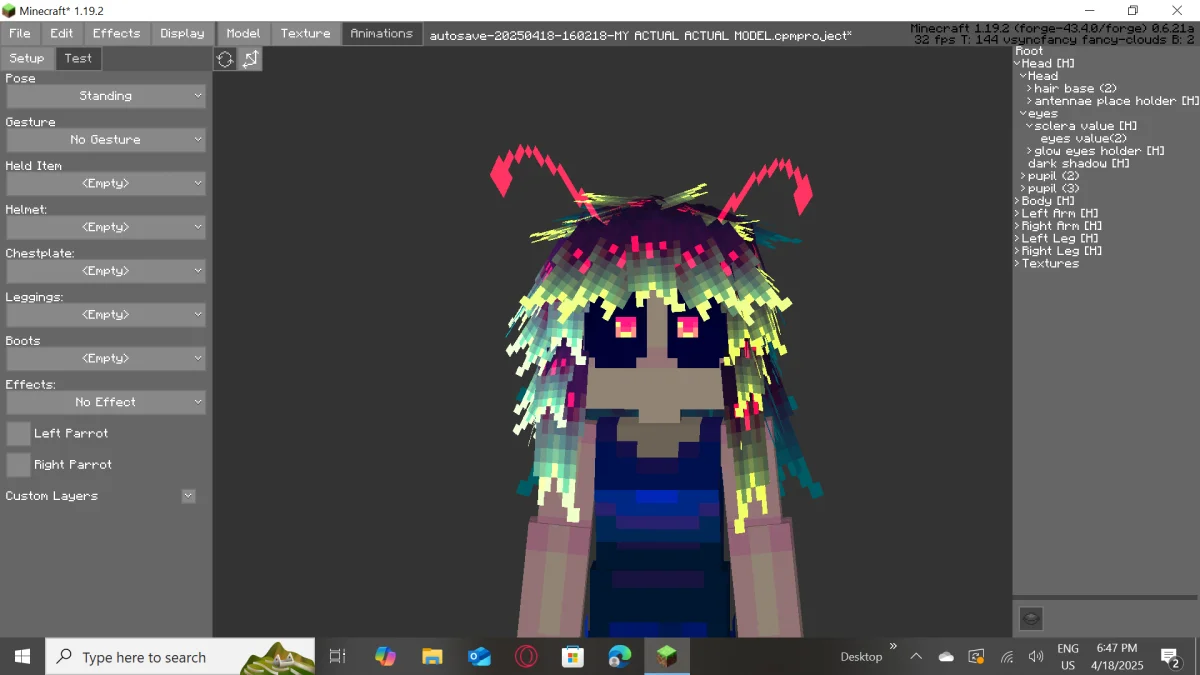
Task: Open the File menu
Action: click(x=20, y=33)
